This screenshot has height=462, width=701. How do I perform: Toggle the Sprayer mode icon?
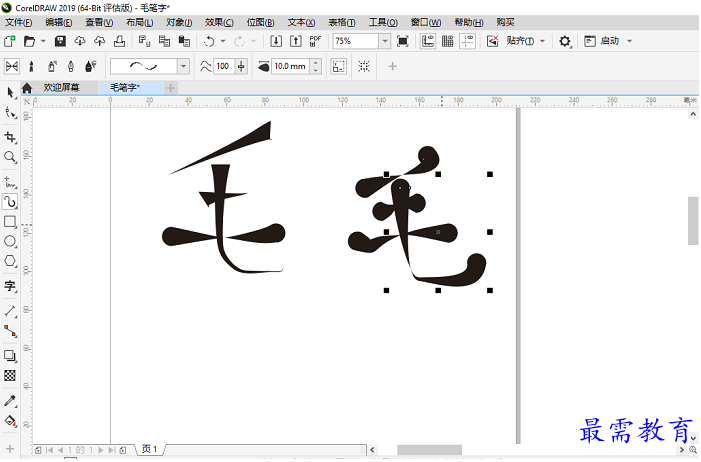click(x=51, y=67)
